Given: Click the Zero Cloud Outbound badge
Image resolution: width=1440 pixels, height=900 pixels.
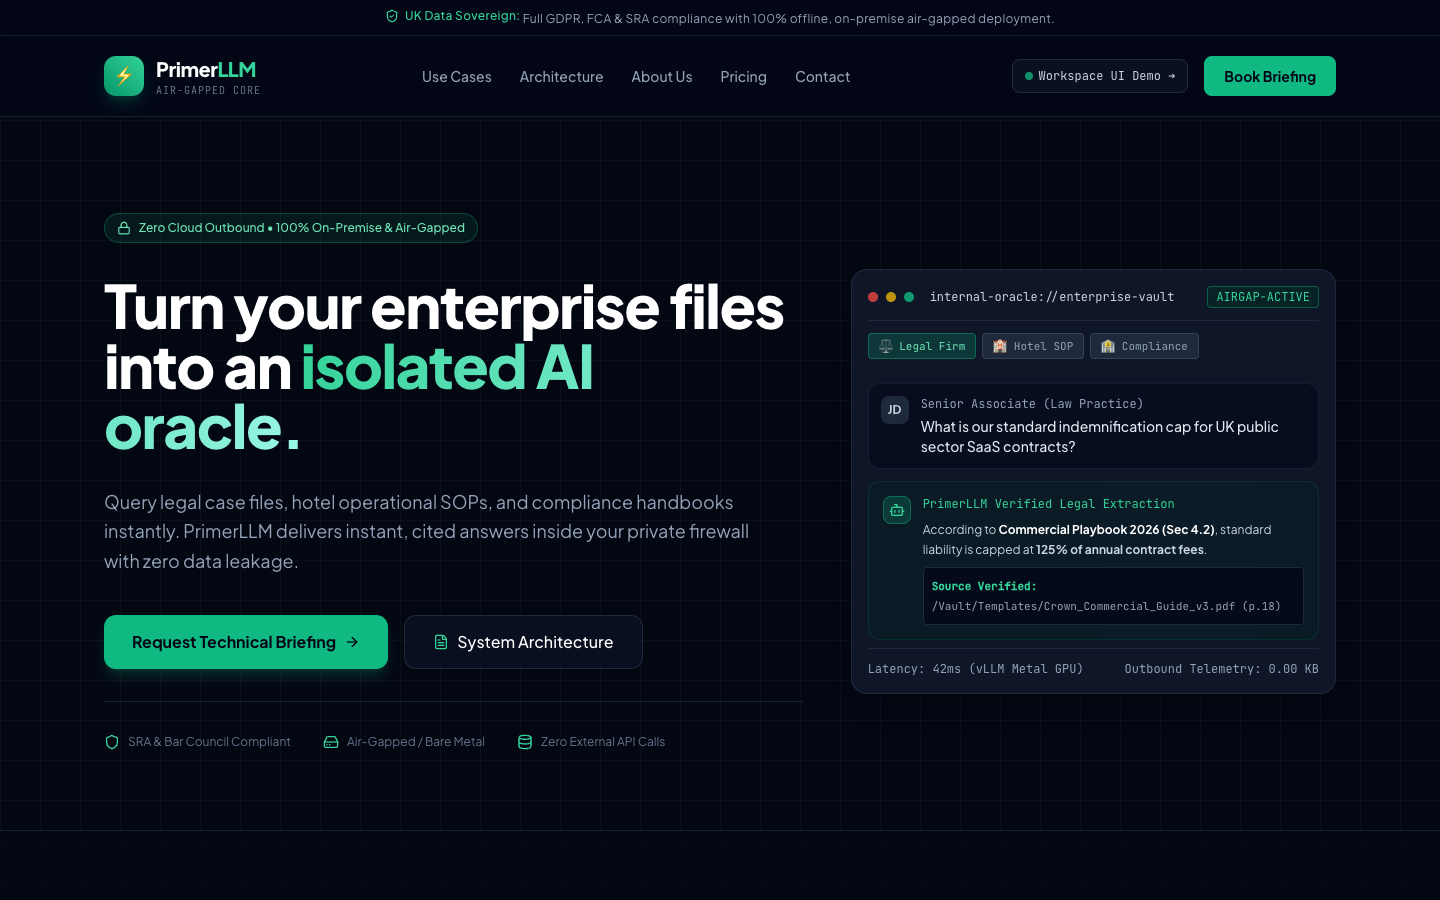Looking at the screenshot, I should (x=291, y=228).
